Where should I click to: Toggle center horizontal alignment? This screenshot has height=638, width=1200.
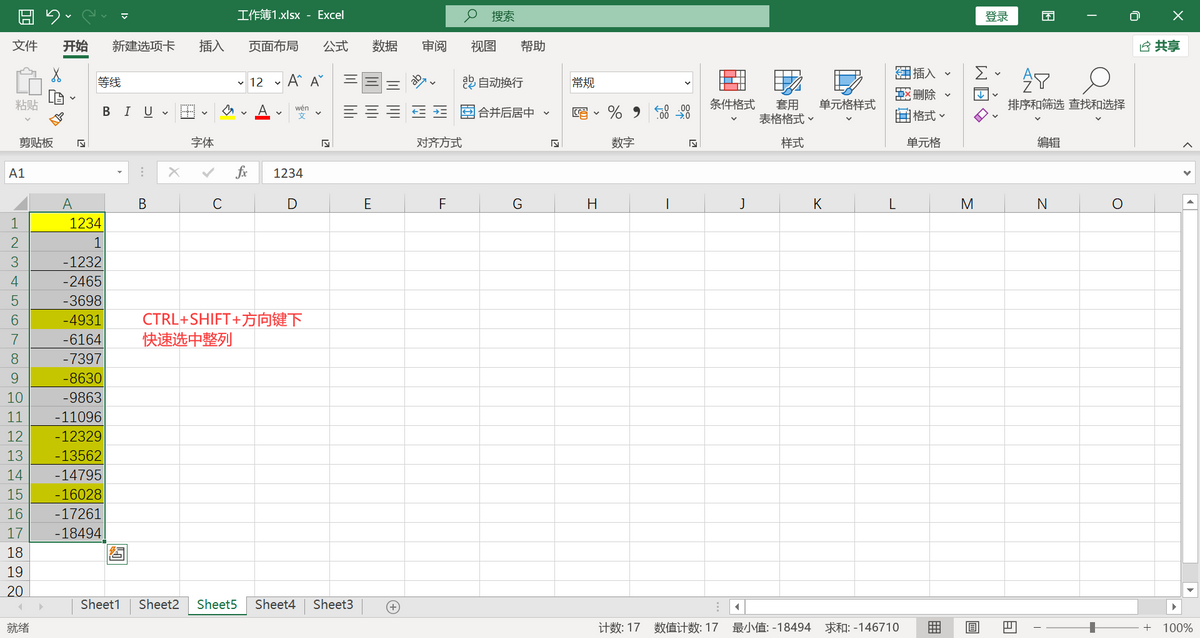coord(372,112)
